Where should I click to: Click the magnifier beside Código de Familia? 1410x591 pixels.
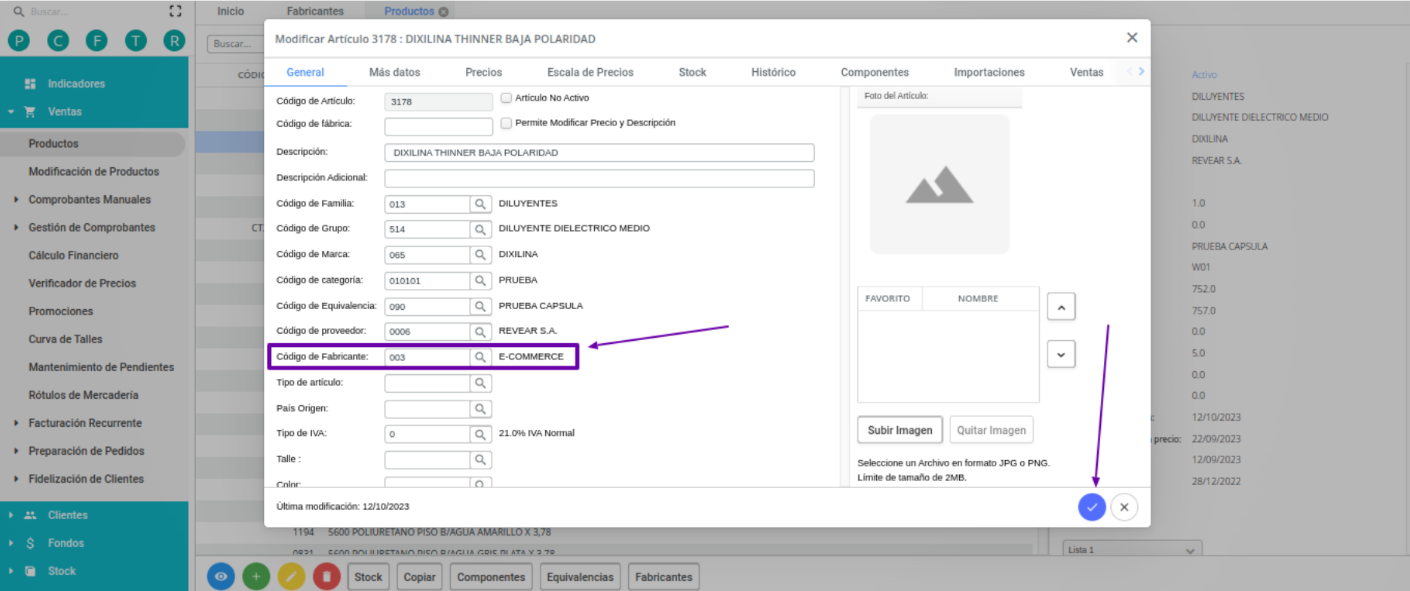pyautogui.click(x=481, y=204)
